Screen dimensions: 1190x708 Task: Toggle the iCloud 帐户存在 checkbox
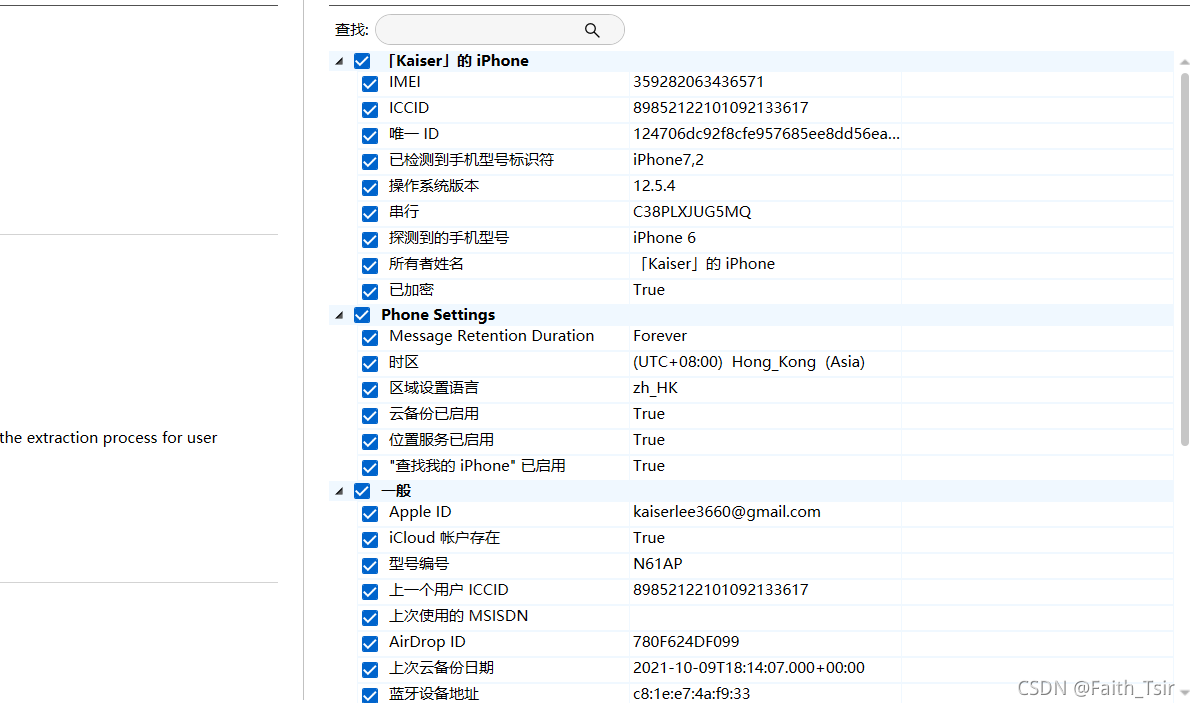tap(370, 540)
